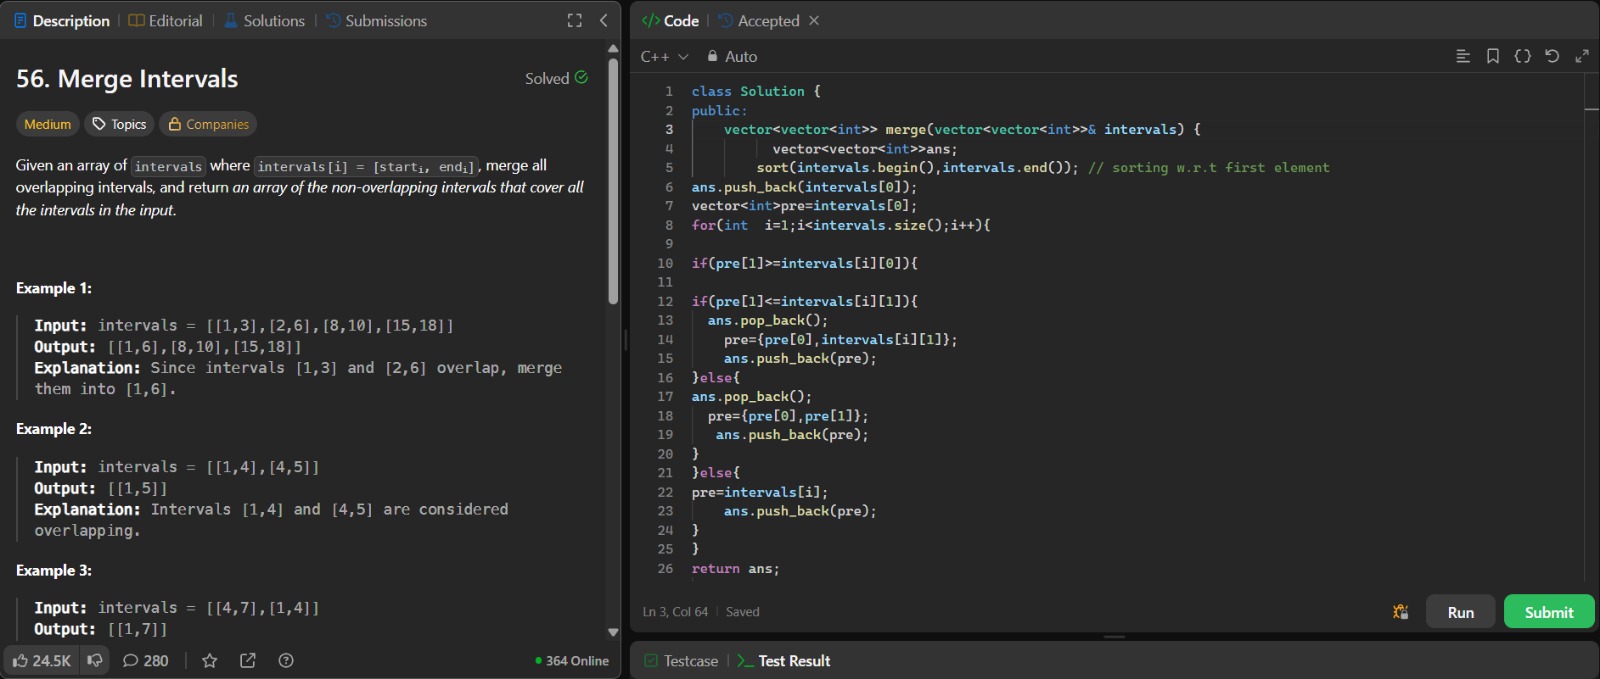The height and width of the screenshot is (679, 1600).
Task: Toggle the Auto lock setting
Action: 732,57
